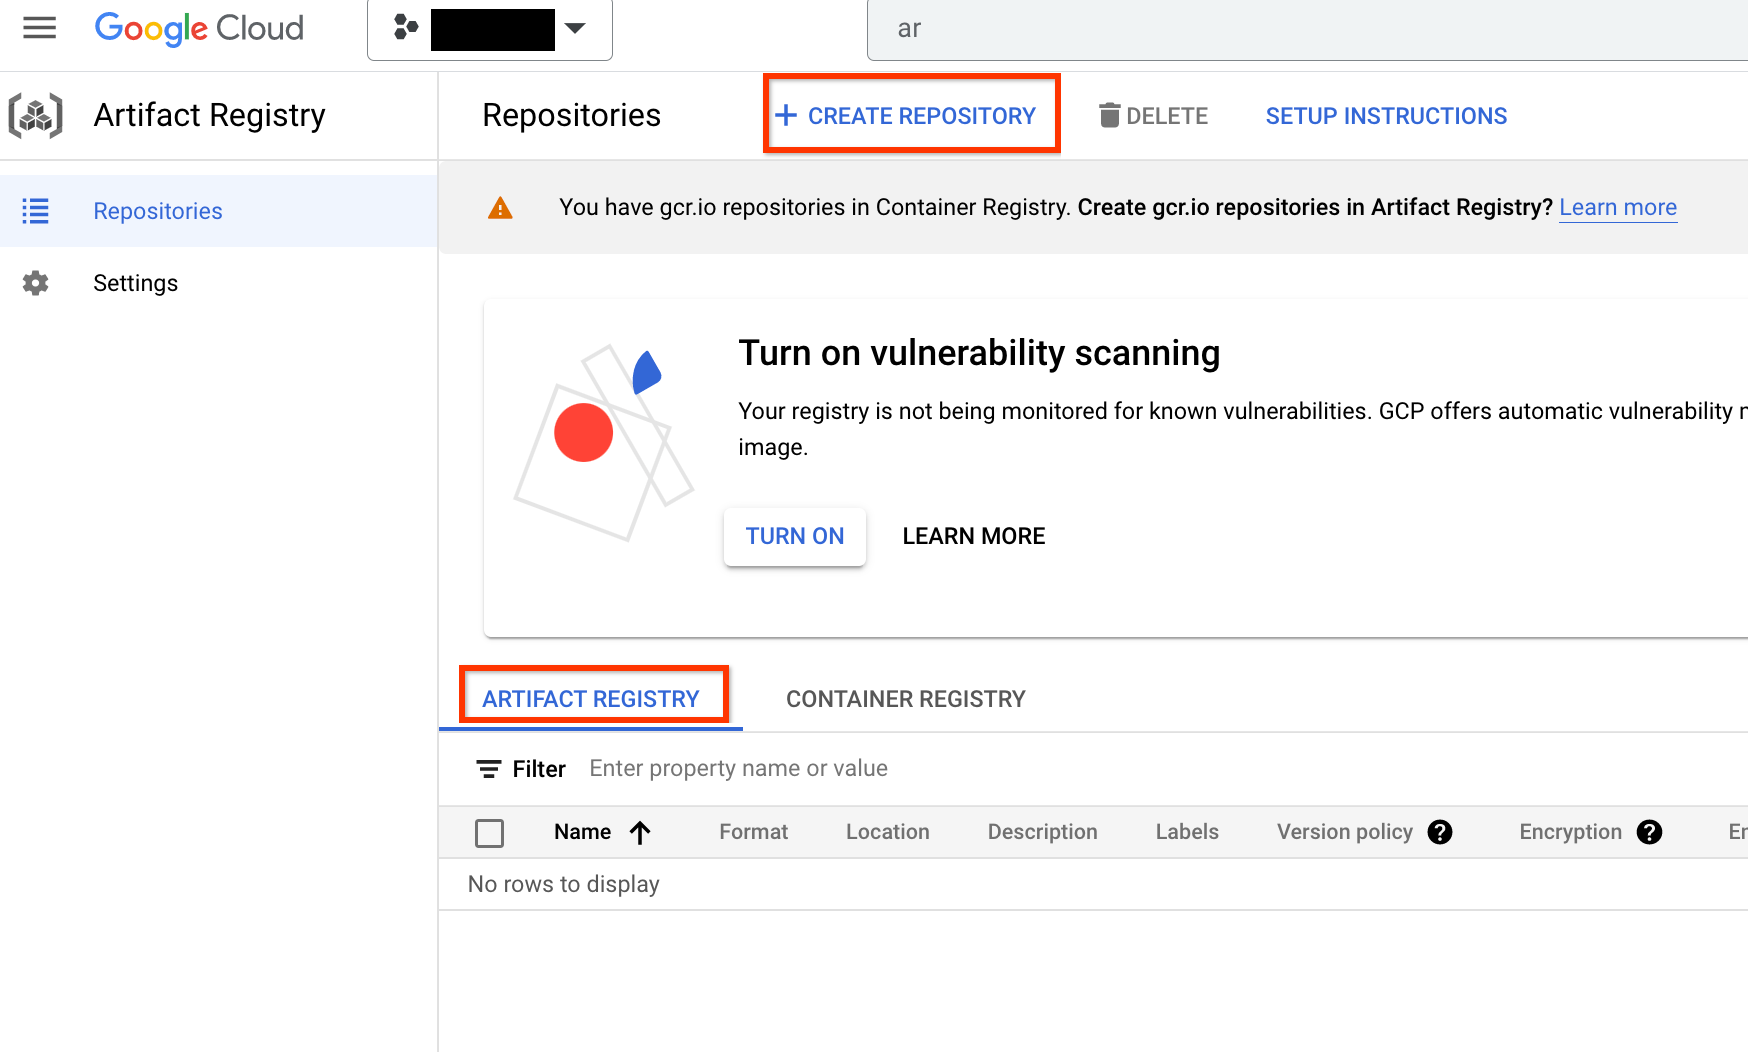Click the Filter funnel icon
This screenshot has width=1748, height=1052.
tap(489, 768)
